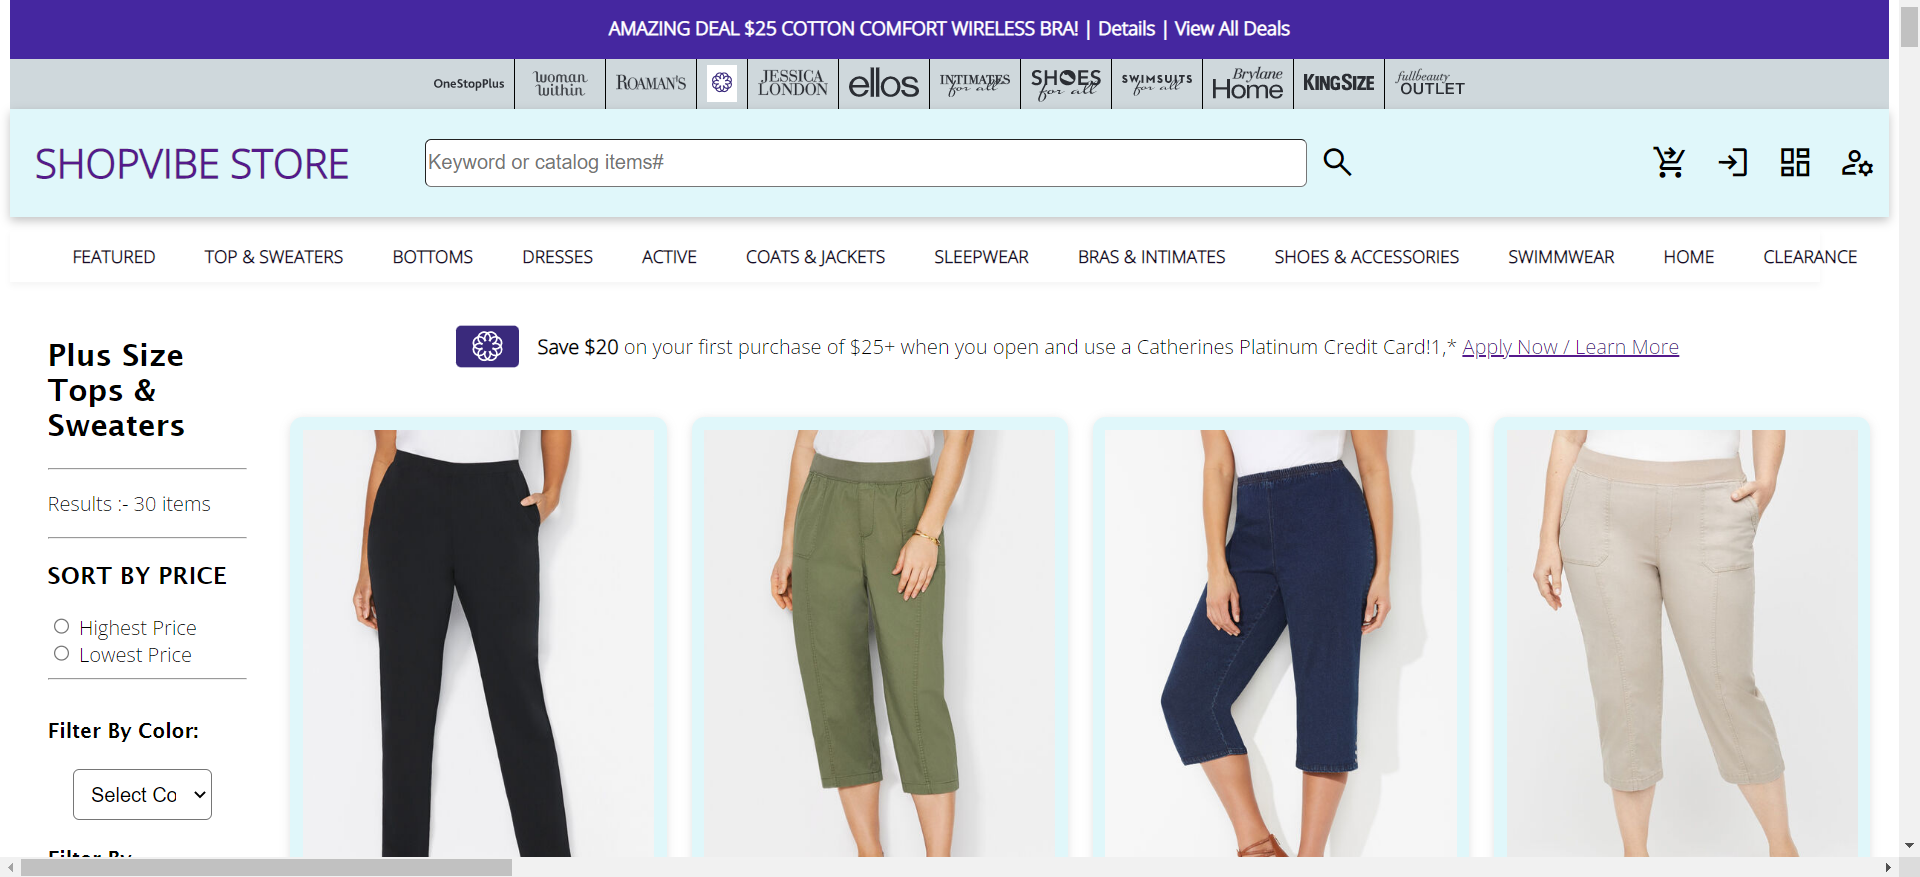Open the shopping cart icon
Viewport: 1920px width, 877px height.
tap(1668, 162)
